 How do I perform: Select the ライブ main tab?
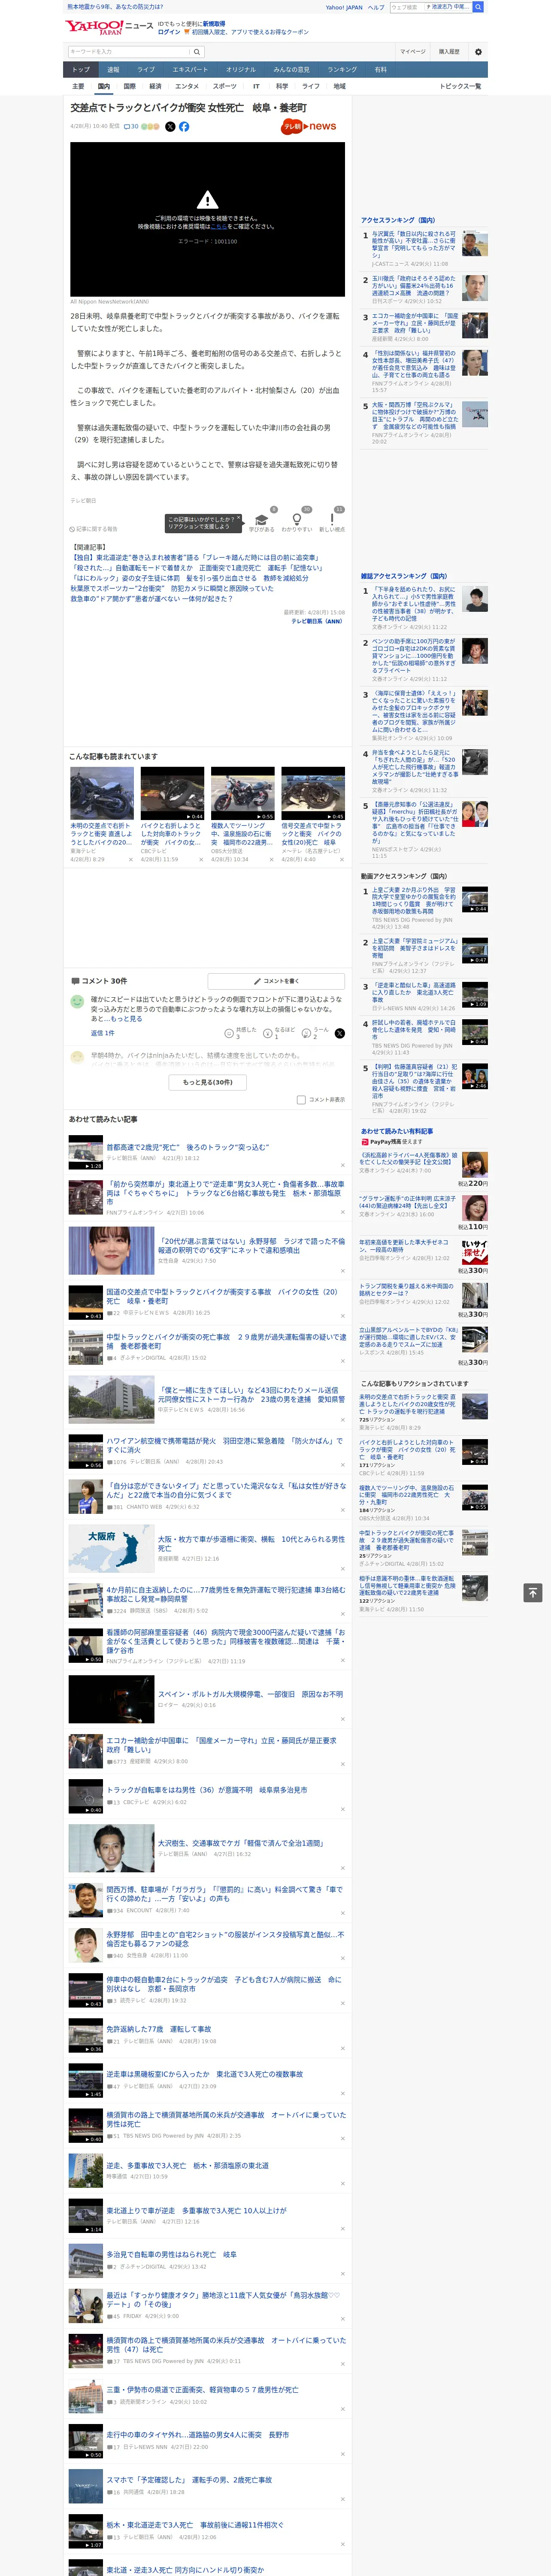(146, 70)
